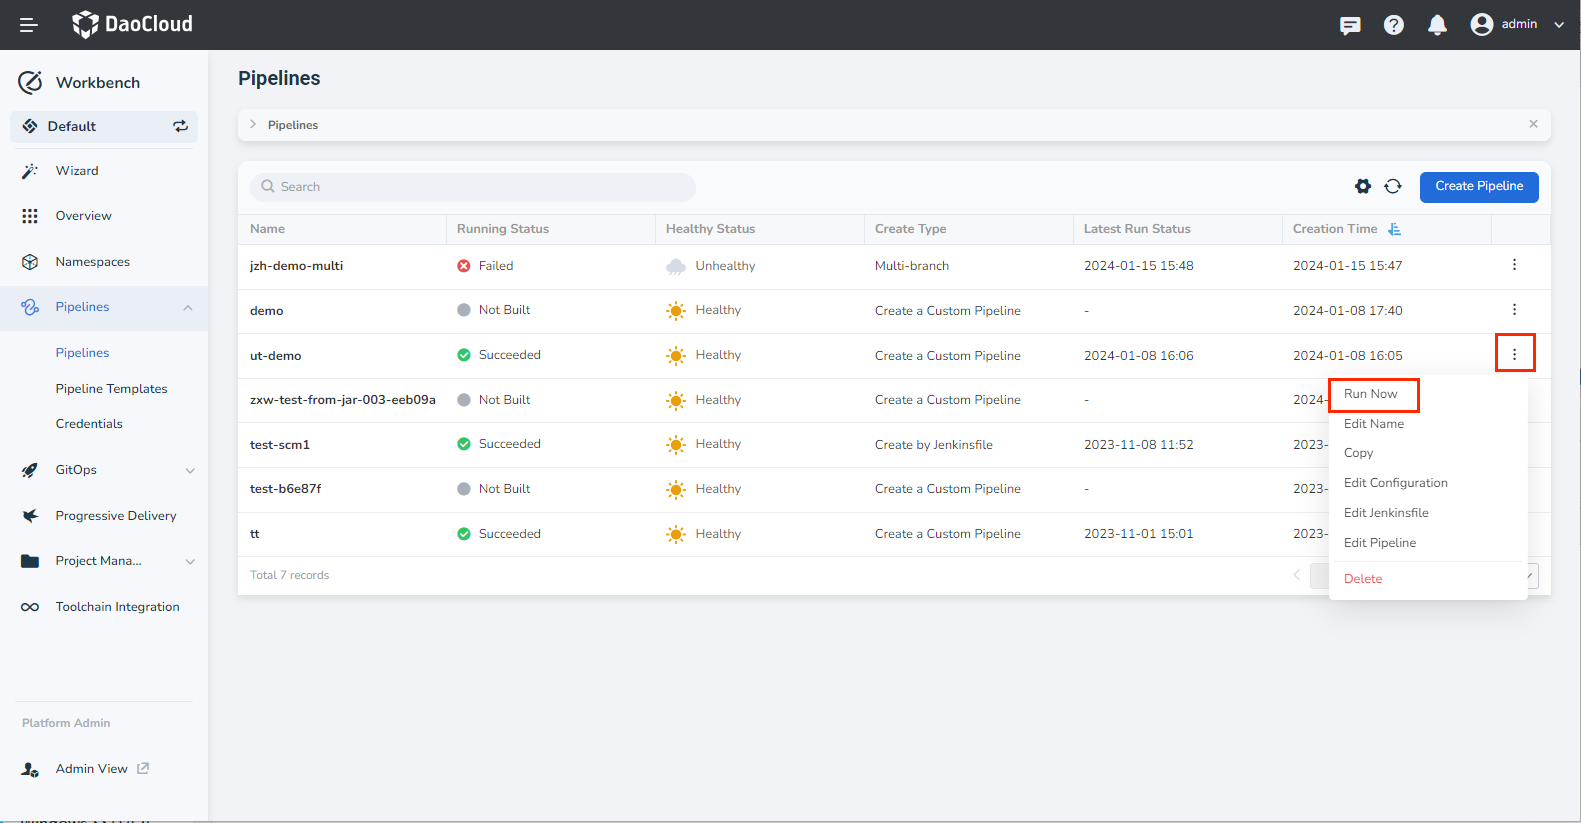Open the messages chat icon
The height and width of the screenshot is (823, 1581).
click(1350, 25)
